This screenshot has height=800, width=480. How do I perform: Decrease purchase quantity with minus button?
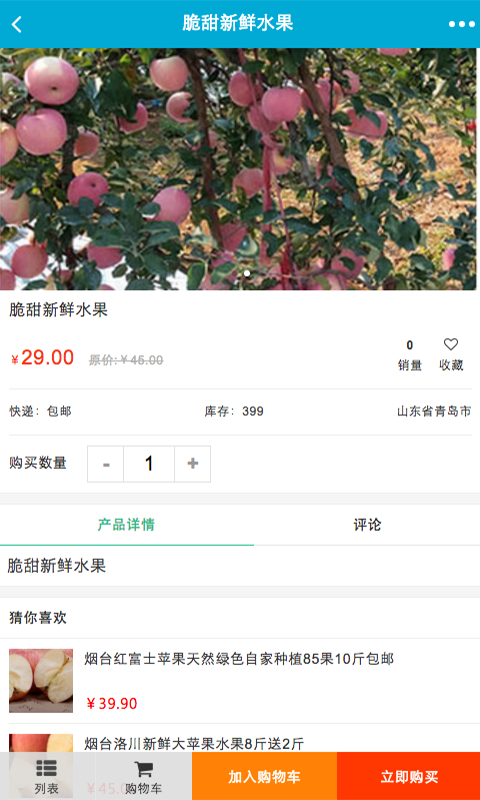106,464
